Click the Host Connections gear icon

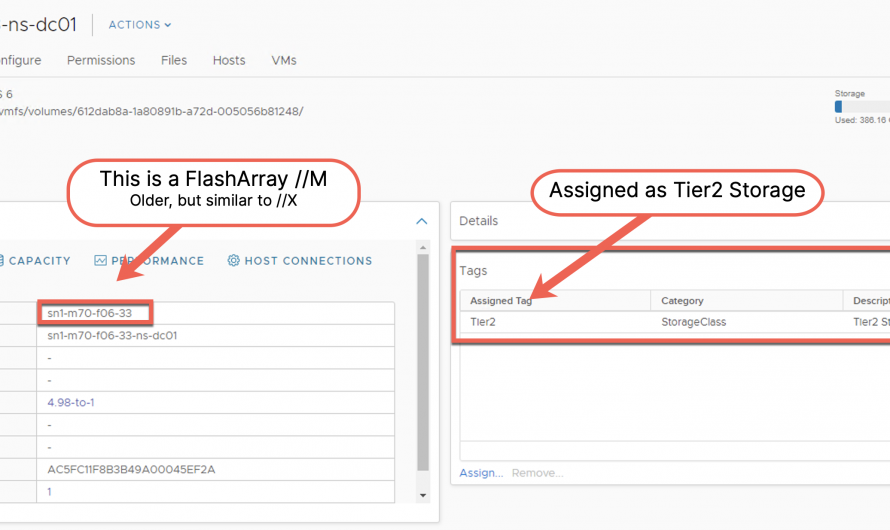233,261
